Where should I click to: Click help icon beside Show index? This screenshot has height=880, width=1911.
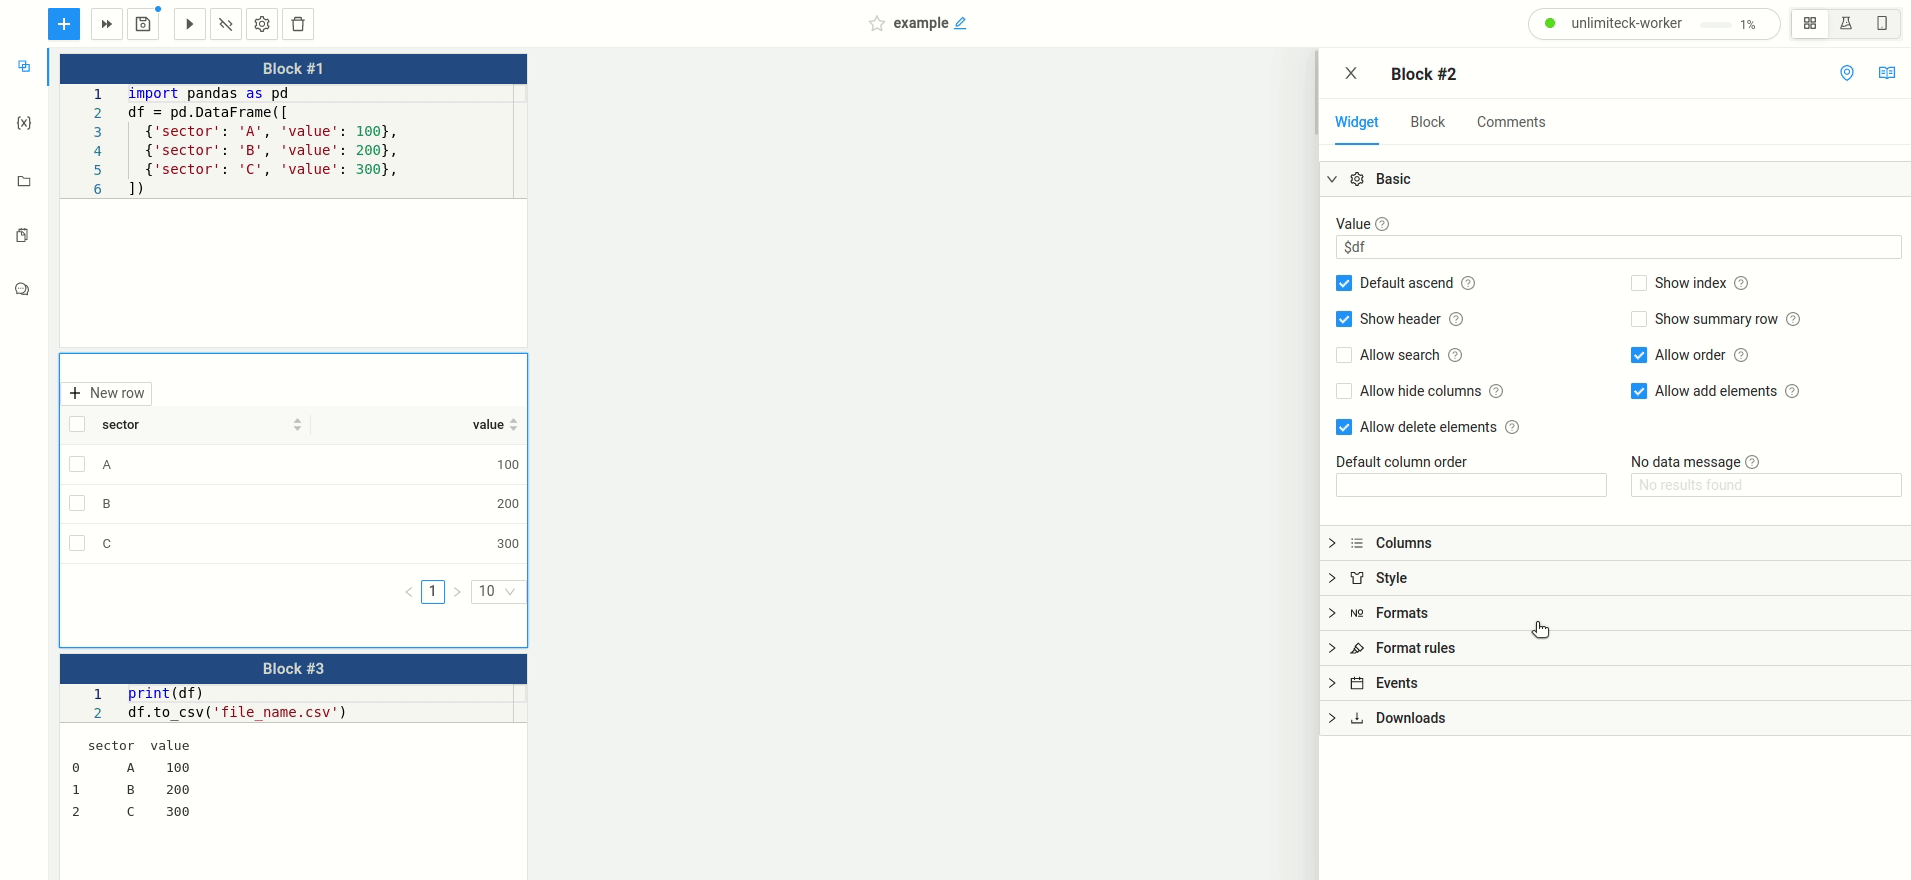(1741, 283)
